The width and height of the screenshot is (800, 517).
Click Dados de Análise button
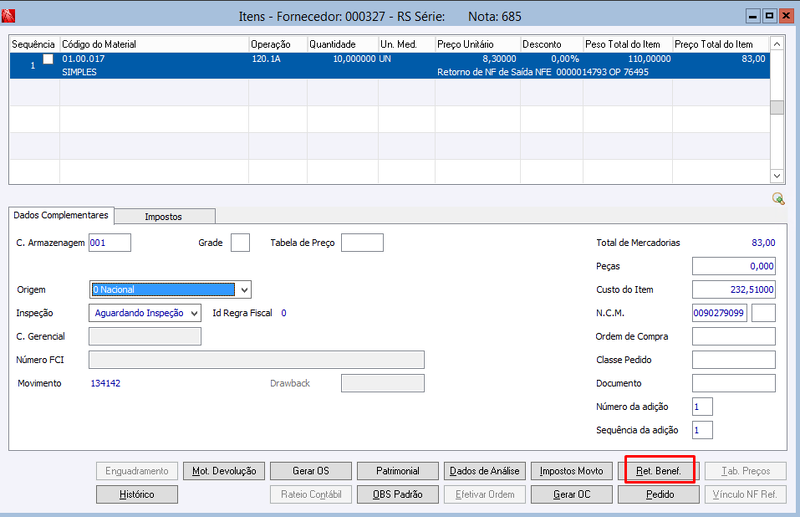[x=485, y=471]
